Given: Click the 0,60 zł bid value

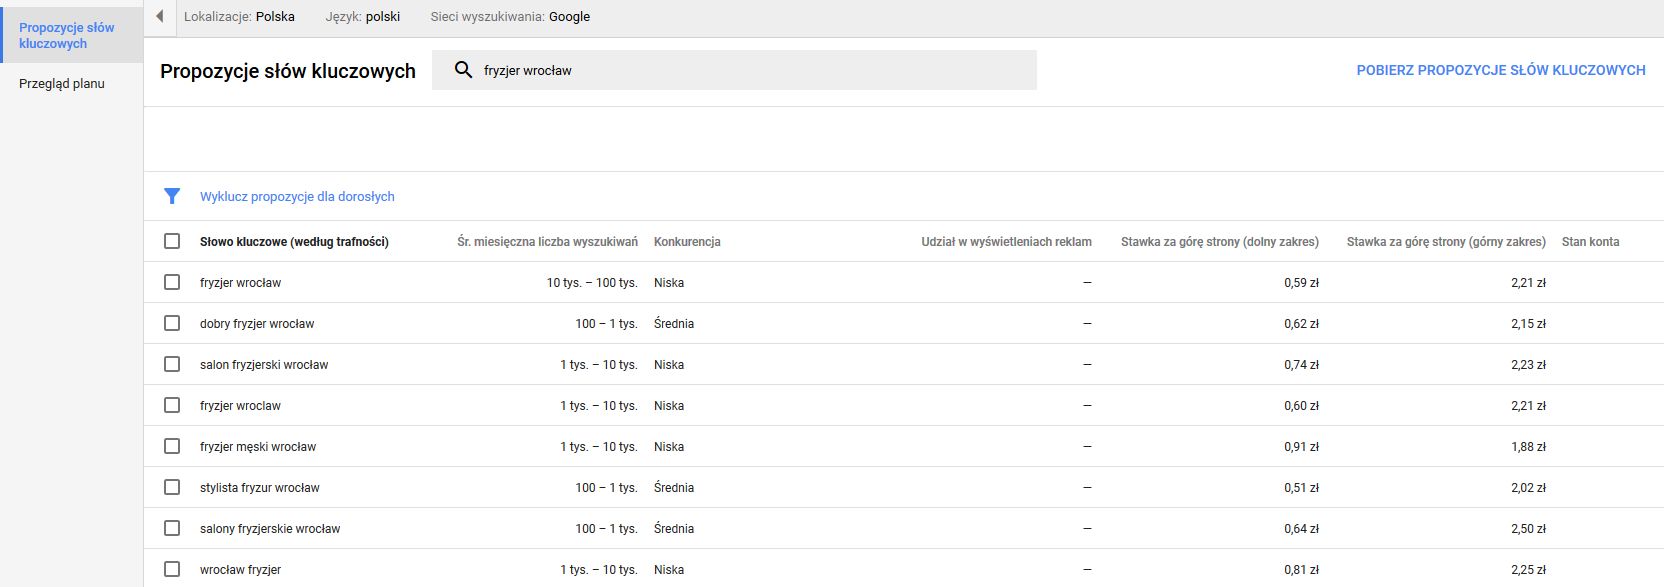Looking at the screenshot, I should pyautogui.click(x=1301, y=405).
